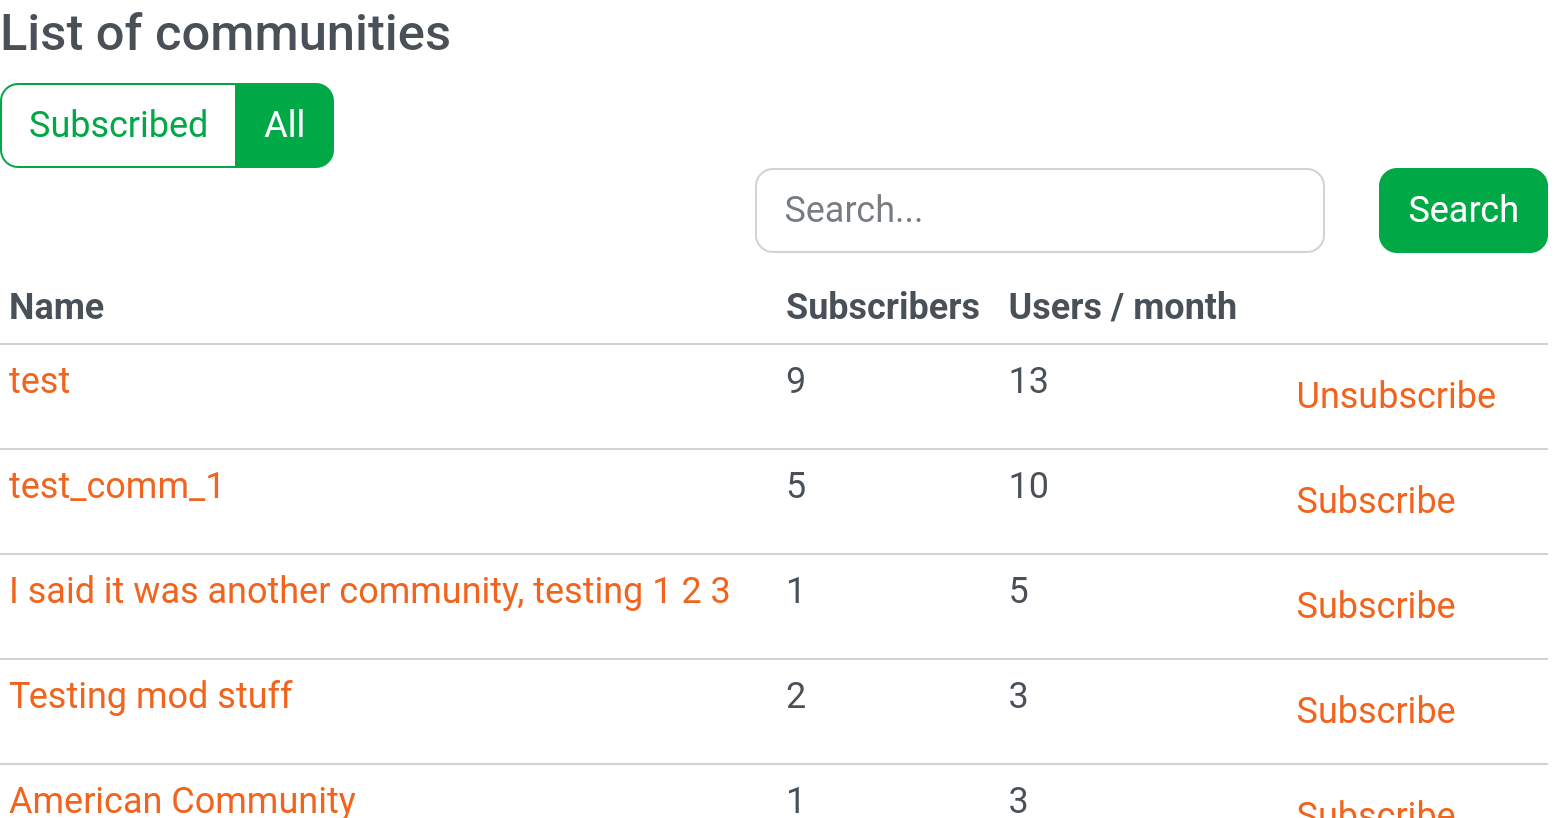Open the test community page

[x=38, y=380]
